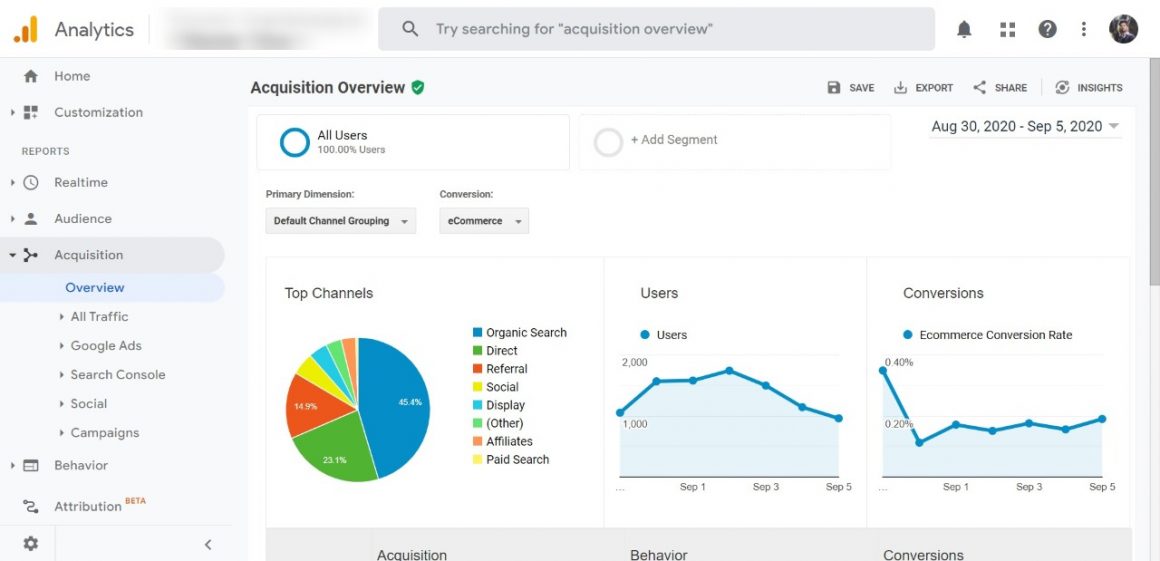Click the Paid Search legend label
1160x561 pixels.
point(518,460)
